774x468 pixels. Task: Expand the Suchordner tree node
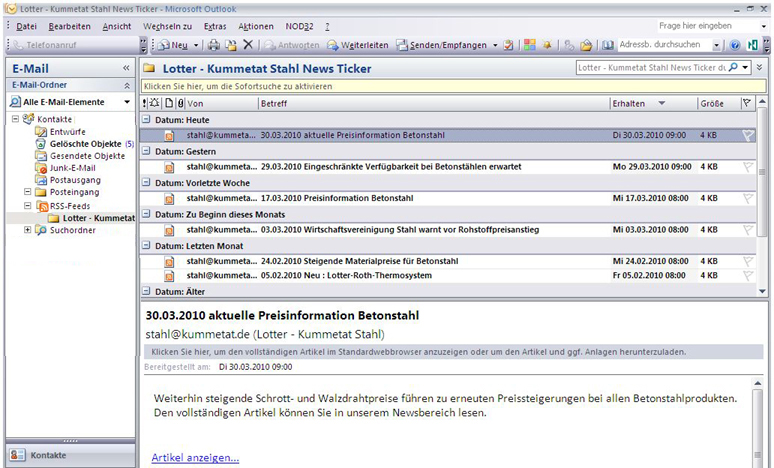pyautogui.click(x=28, y=230)
